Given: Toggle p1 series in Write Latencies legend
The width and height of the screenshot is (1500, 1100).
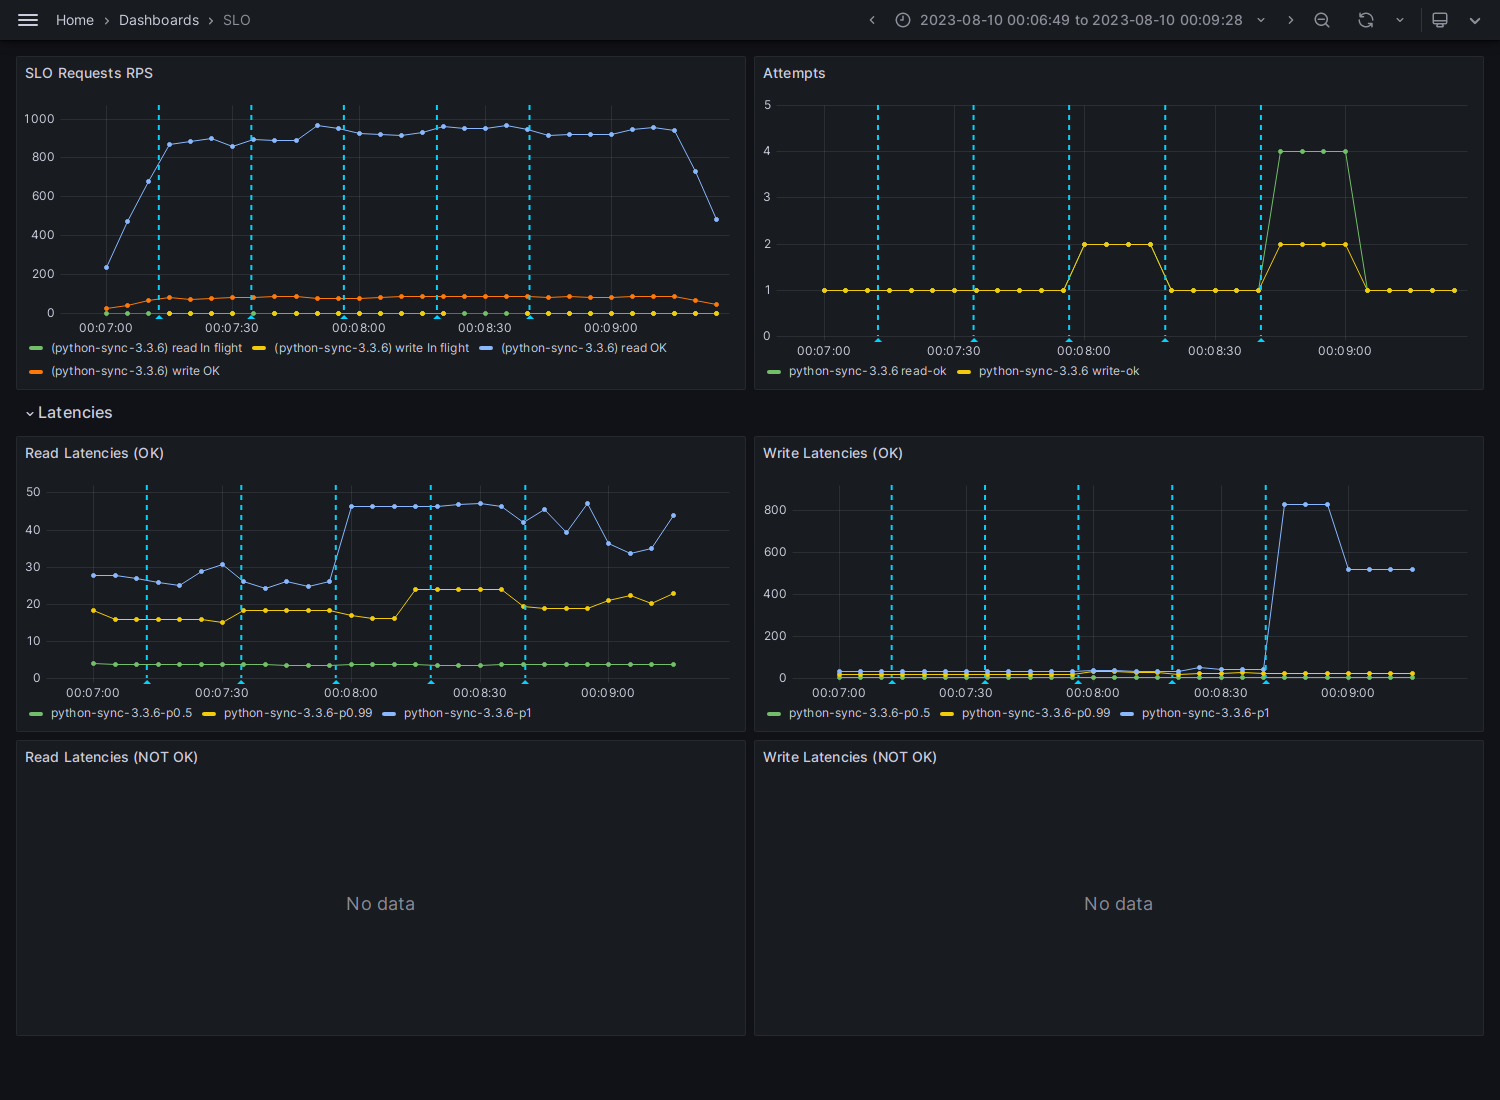Looking at the screenshot, I should pyautogui.click(x=1206, y=713).
